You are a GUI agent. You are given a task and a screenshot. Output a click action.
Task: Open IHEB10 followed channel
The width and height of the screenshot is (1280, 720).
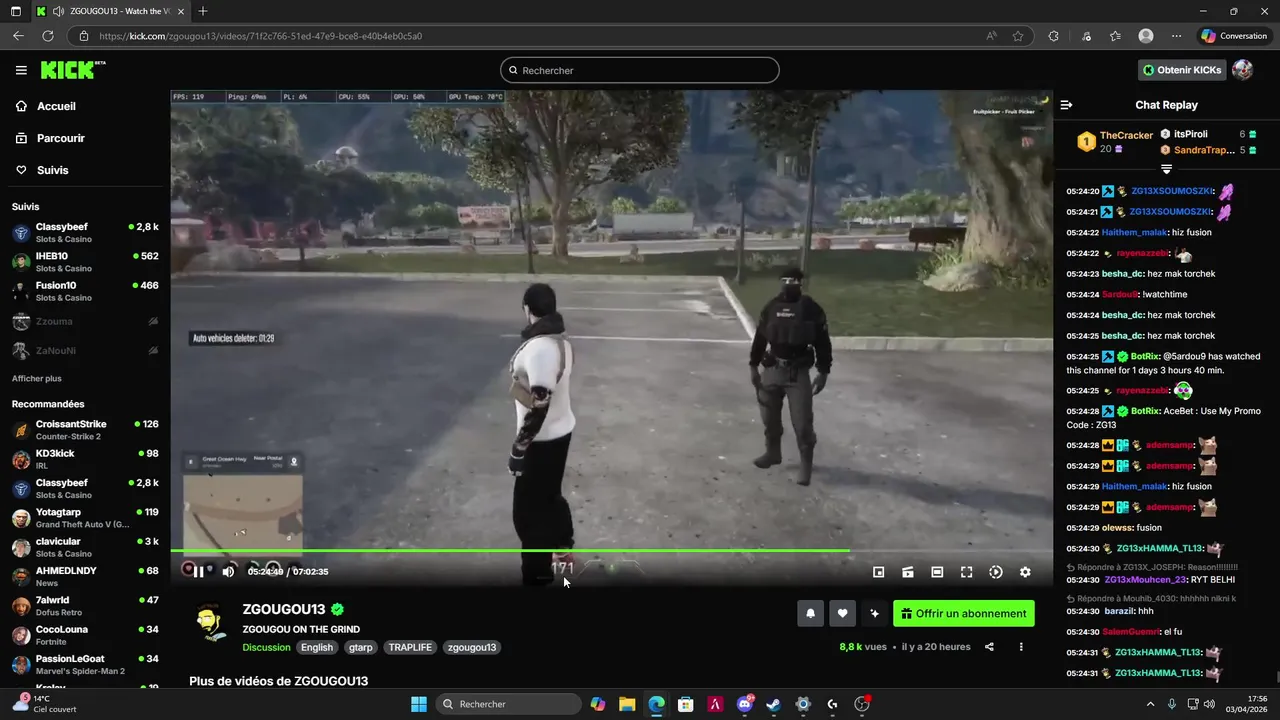[85, 262]
